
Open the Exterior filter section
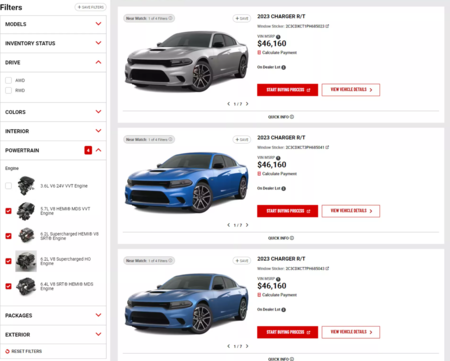pos(53,334)
